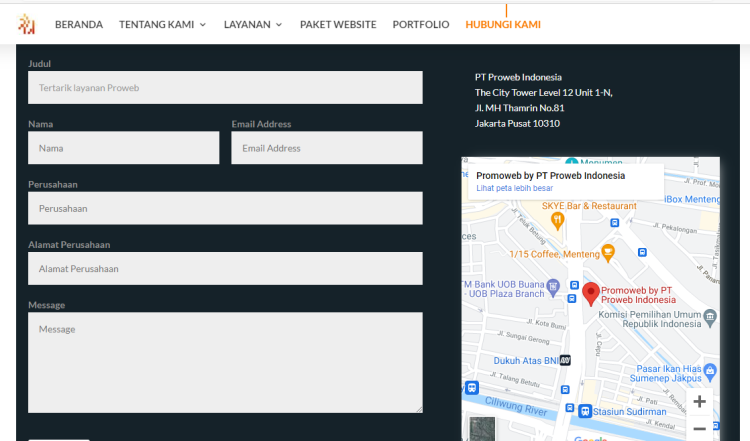Focus the Judul input field
The image size is (750, 441).
click(225, 88)
